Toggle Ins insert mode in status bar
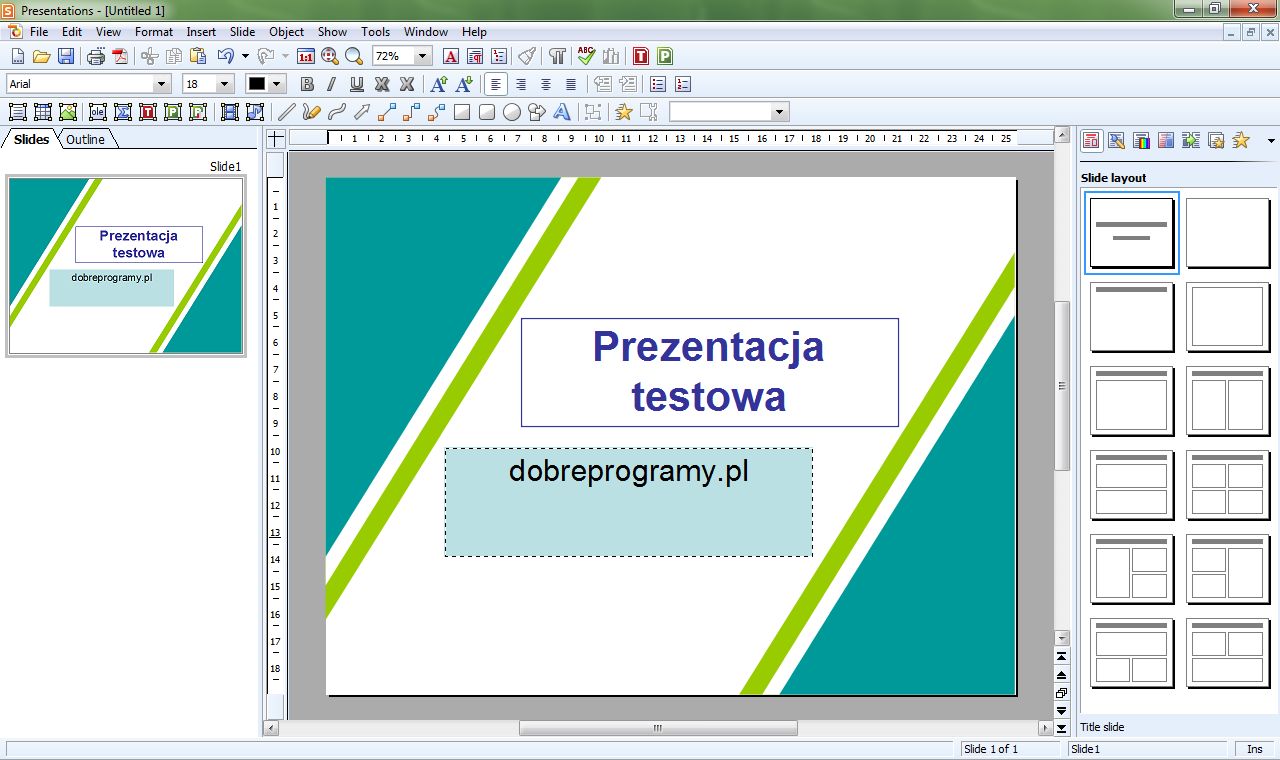Viewport: 1280px width, 760px height. tap(1254, 749)
